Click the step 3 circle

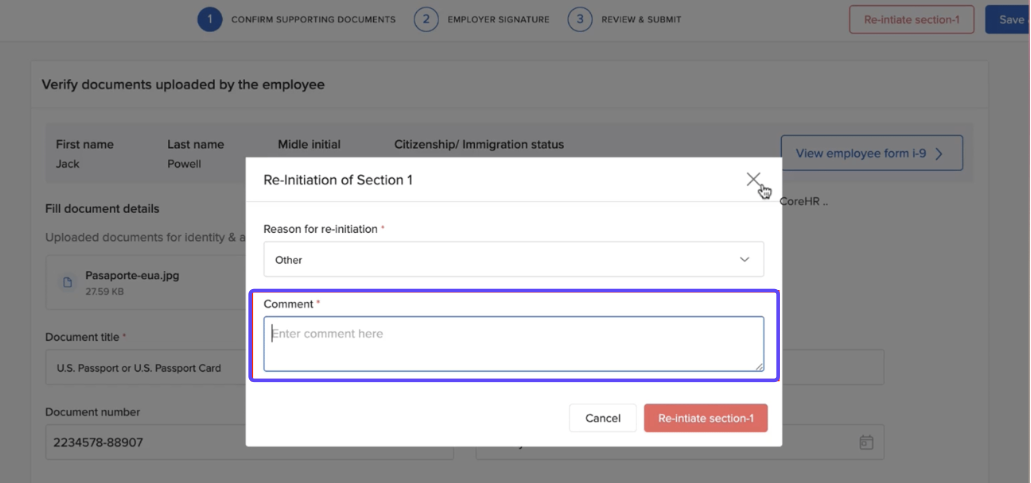(x=579, y=19)
